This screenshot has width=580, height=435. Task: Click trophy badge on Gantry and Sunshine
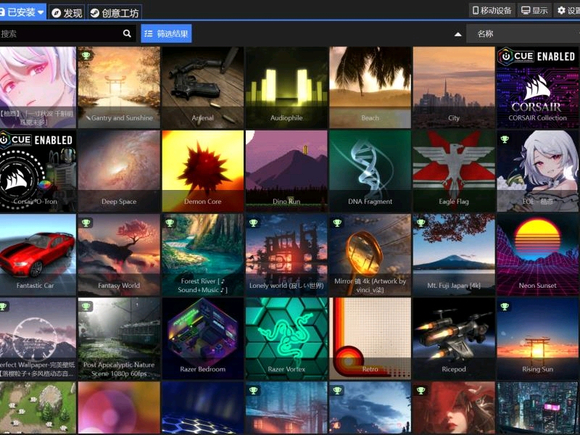(x=86, y=56)
